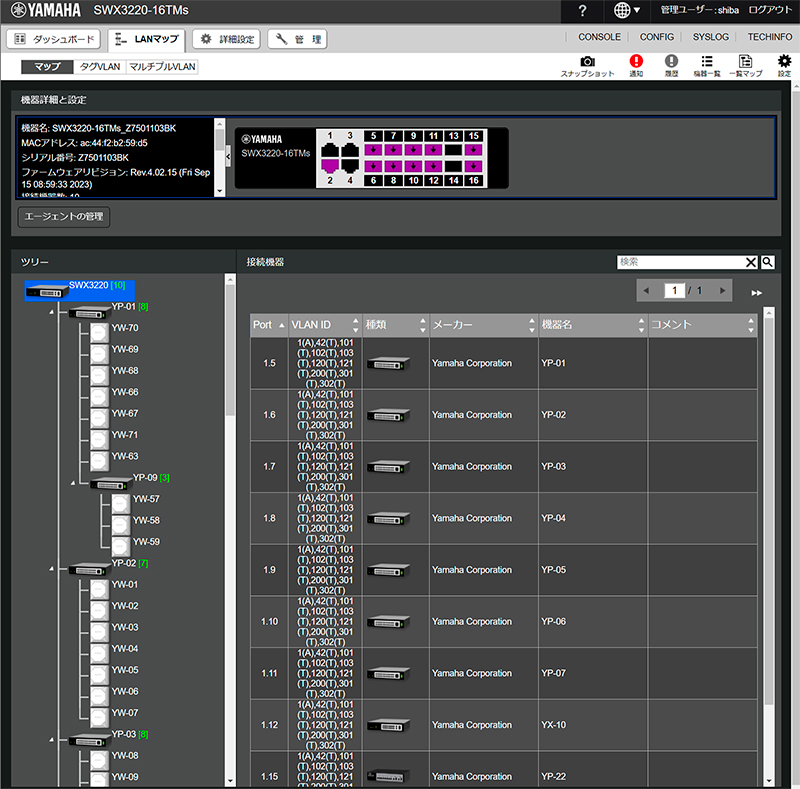Select port 6 on the switch diagram
Viewport: 800px width, 789px height.
click(373, 166)
